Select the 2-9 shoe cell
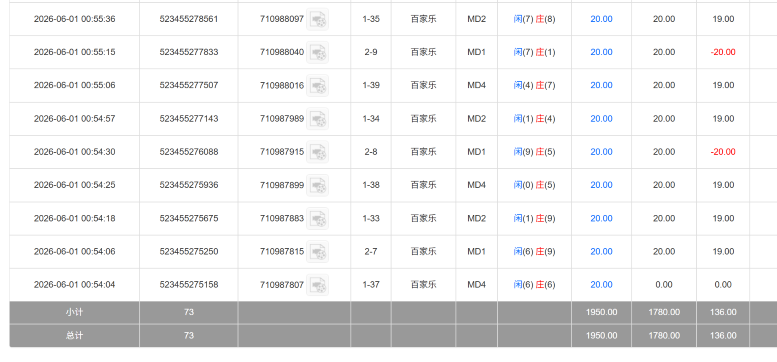 tap(371, 52)
